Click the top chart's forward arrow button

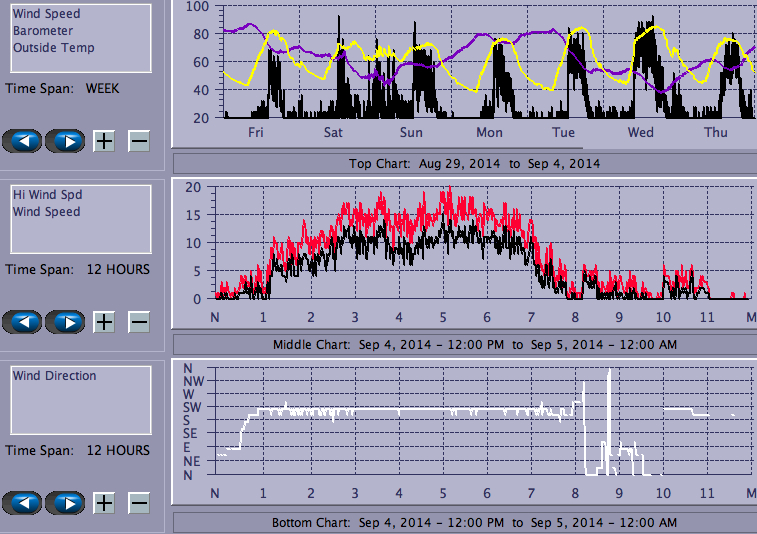pos(66,140)
